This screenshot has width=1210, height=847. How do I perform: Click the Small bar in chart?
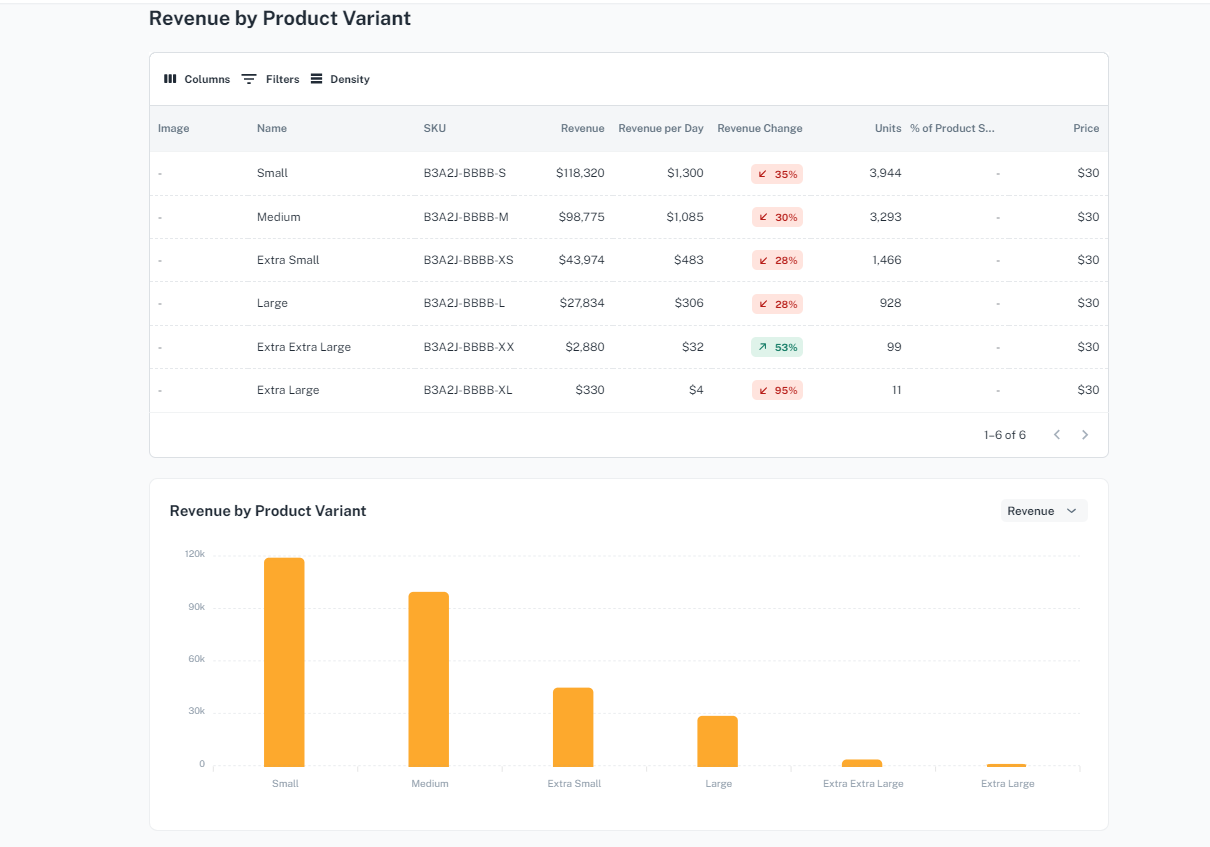coord(284,662)
